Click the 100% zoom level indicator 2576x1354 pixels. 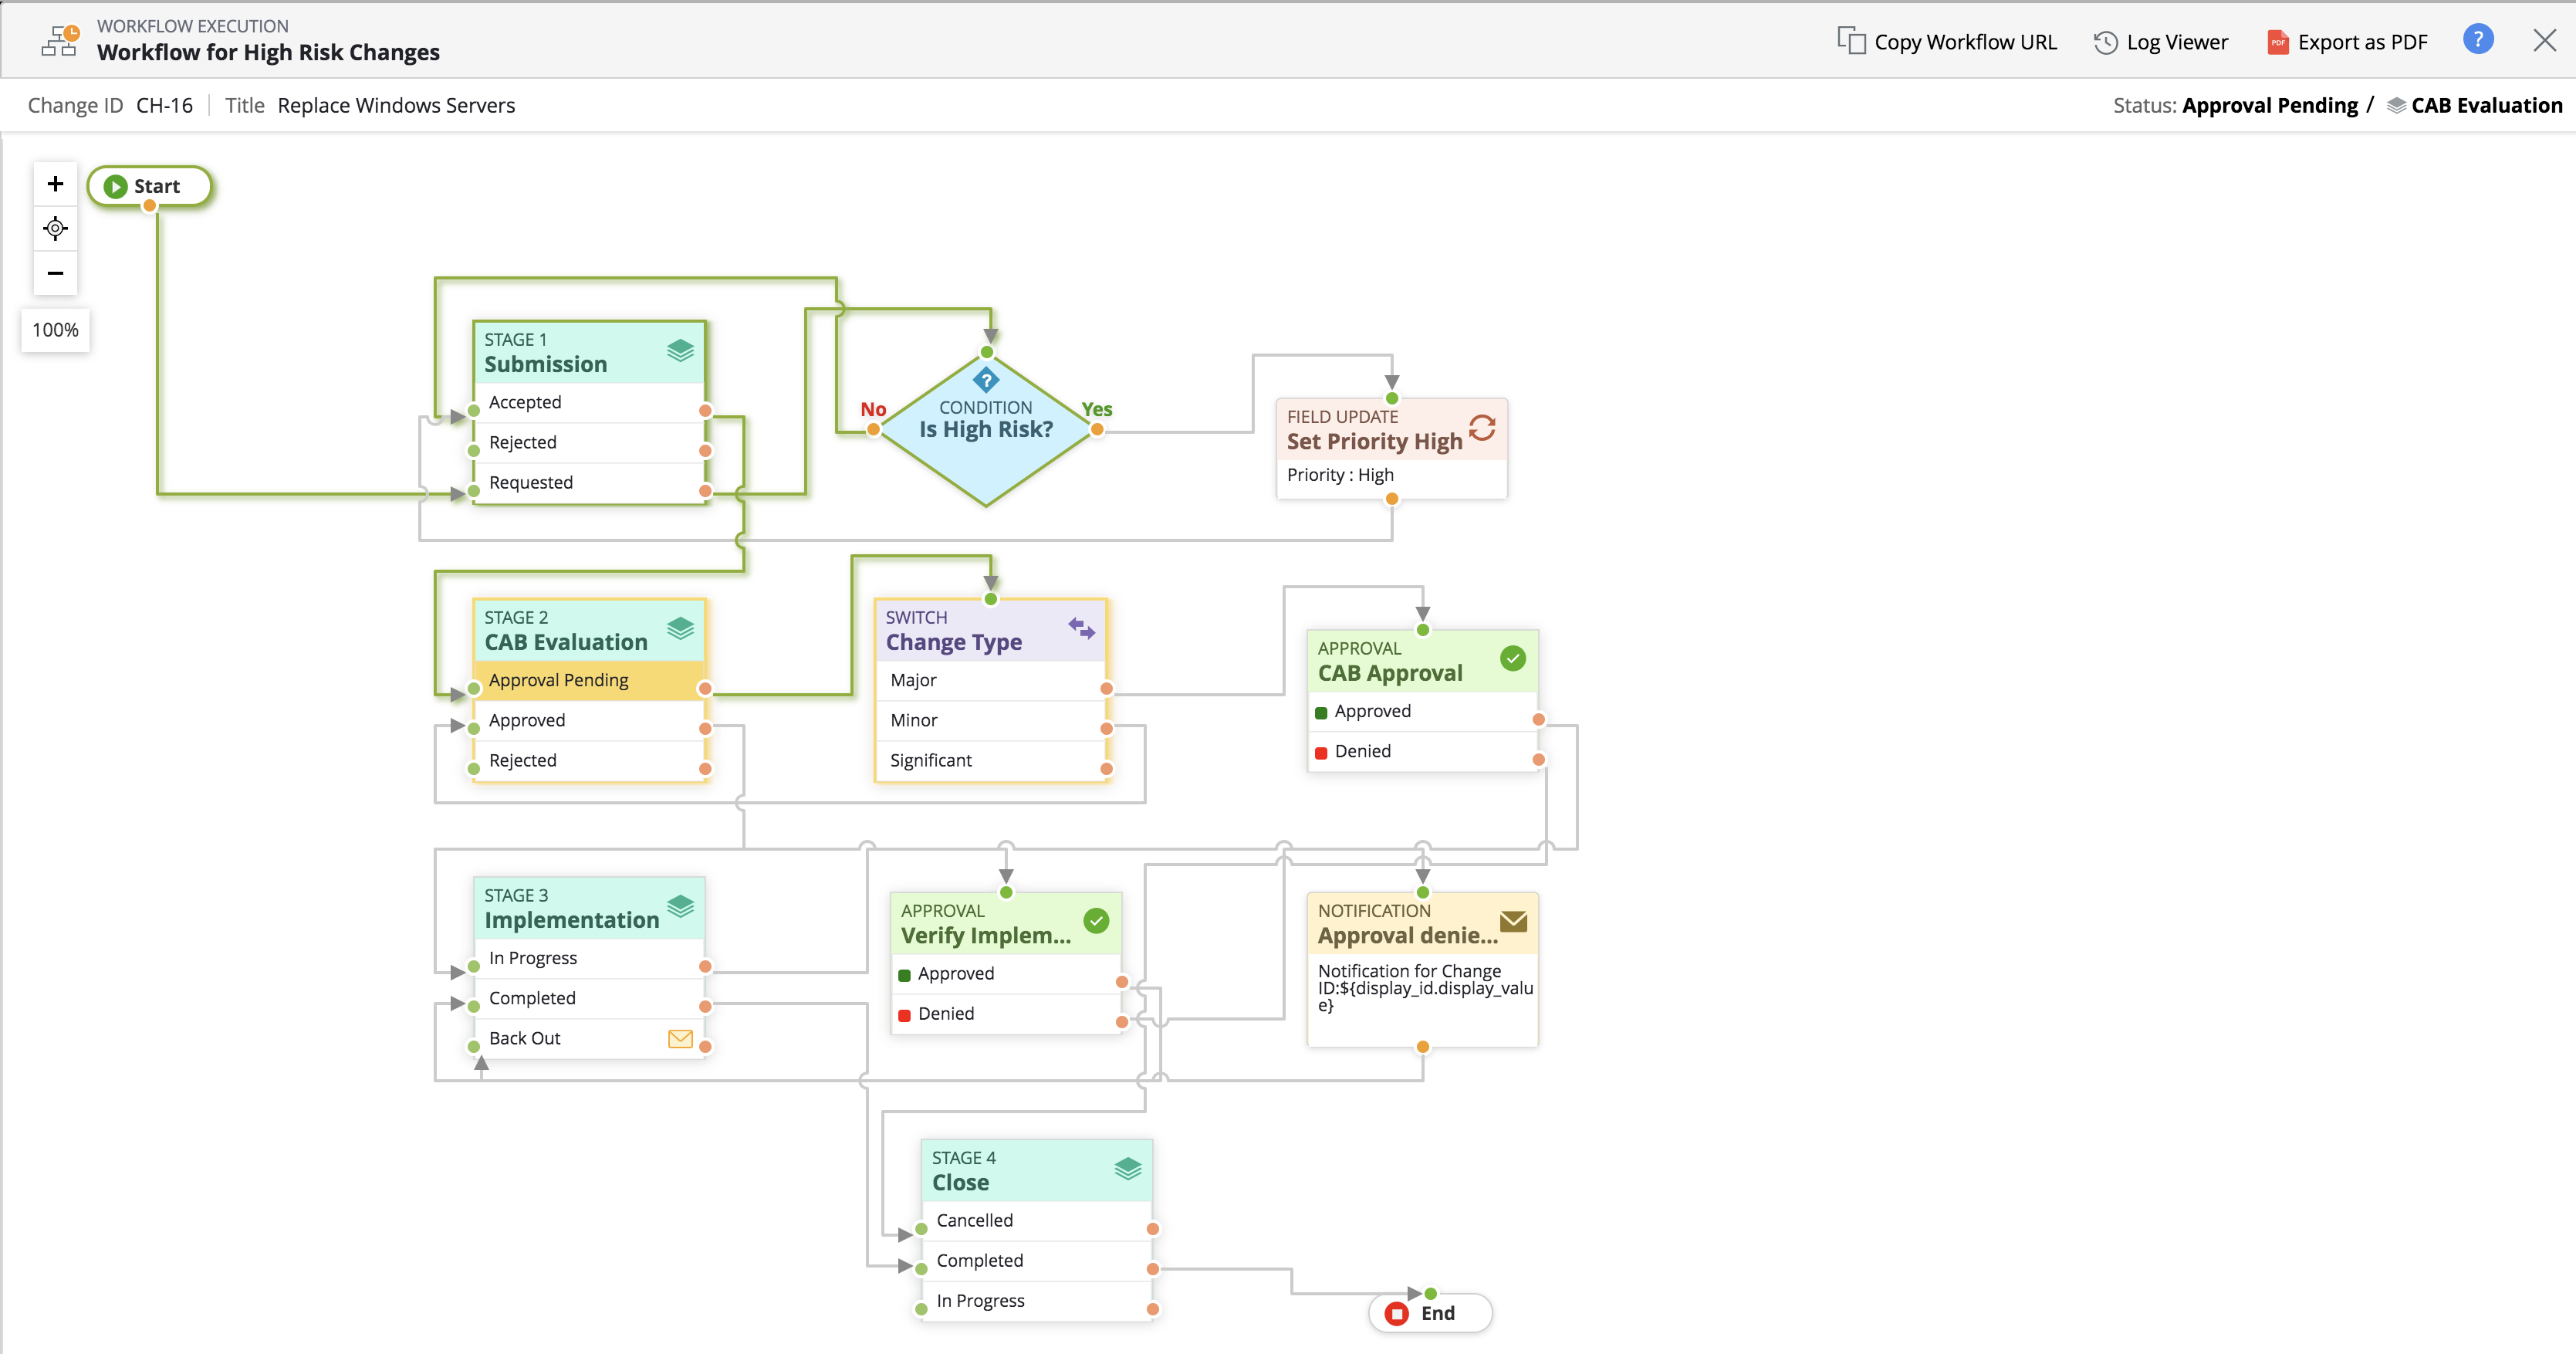pos(55,330)
